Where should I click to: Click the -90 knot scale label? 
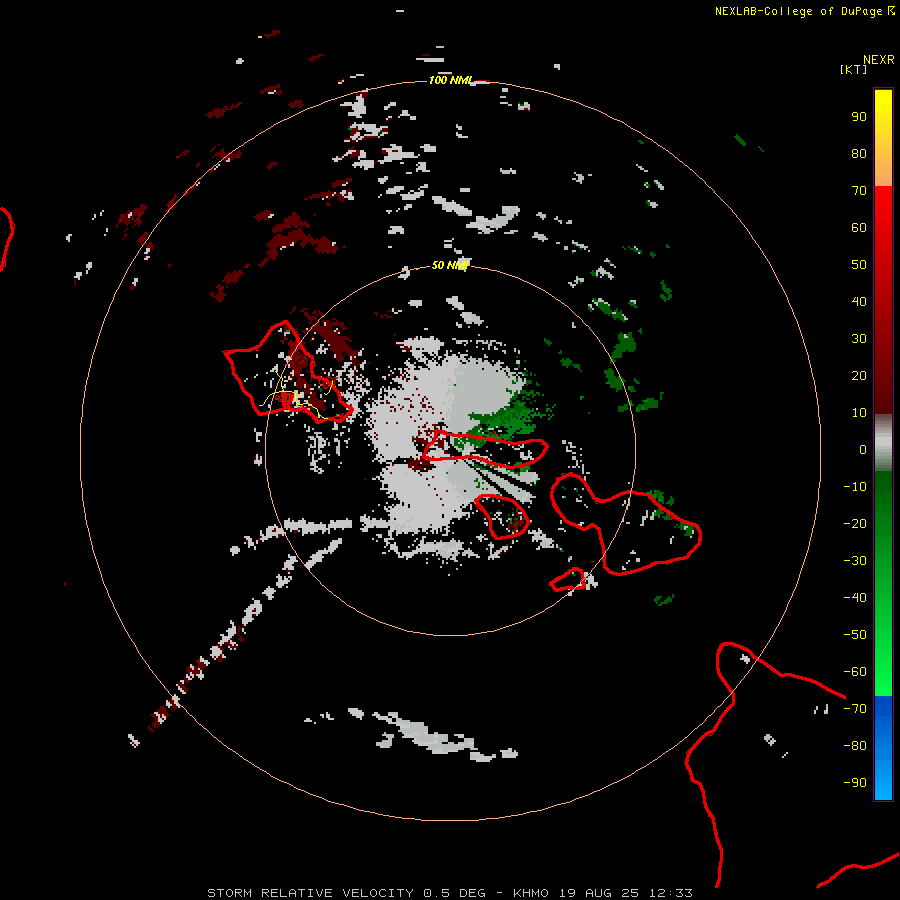(x=855, y=783)
